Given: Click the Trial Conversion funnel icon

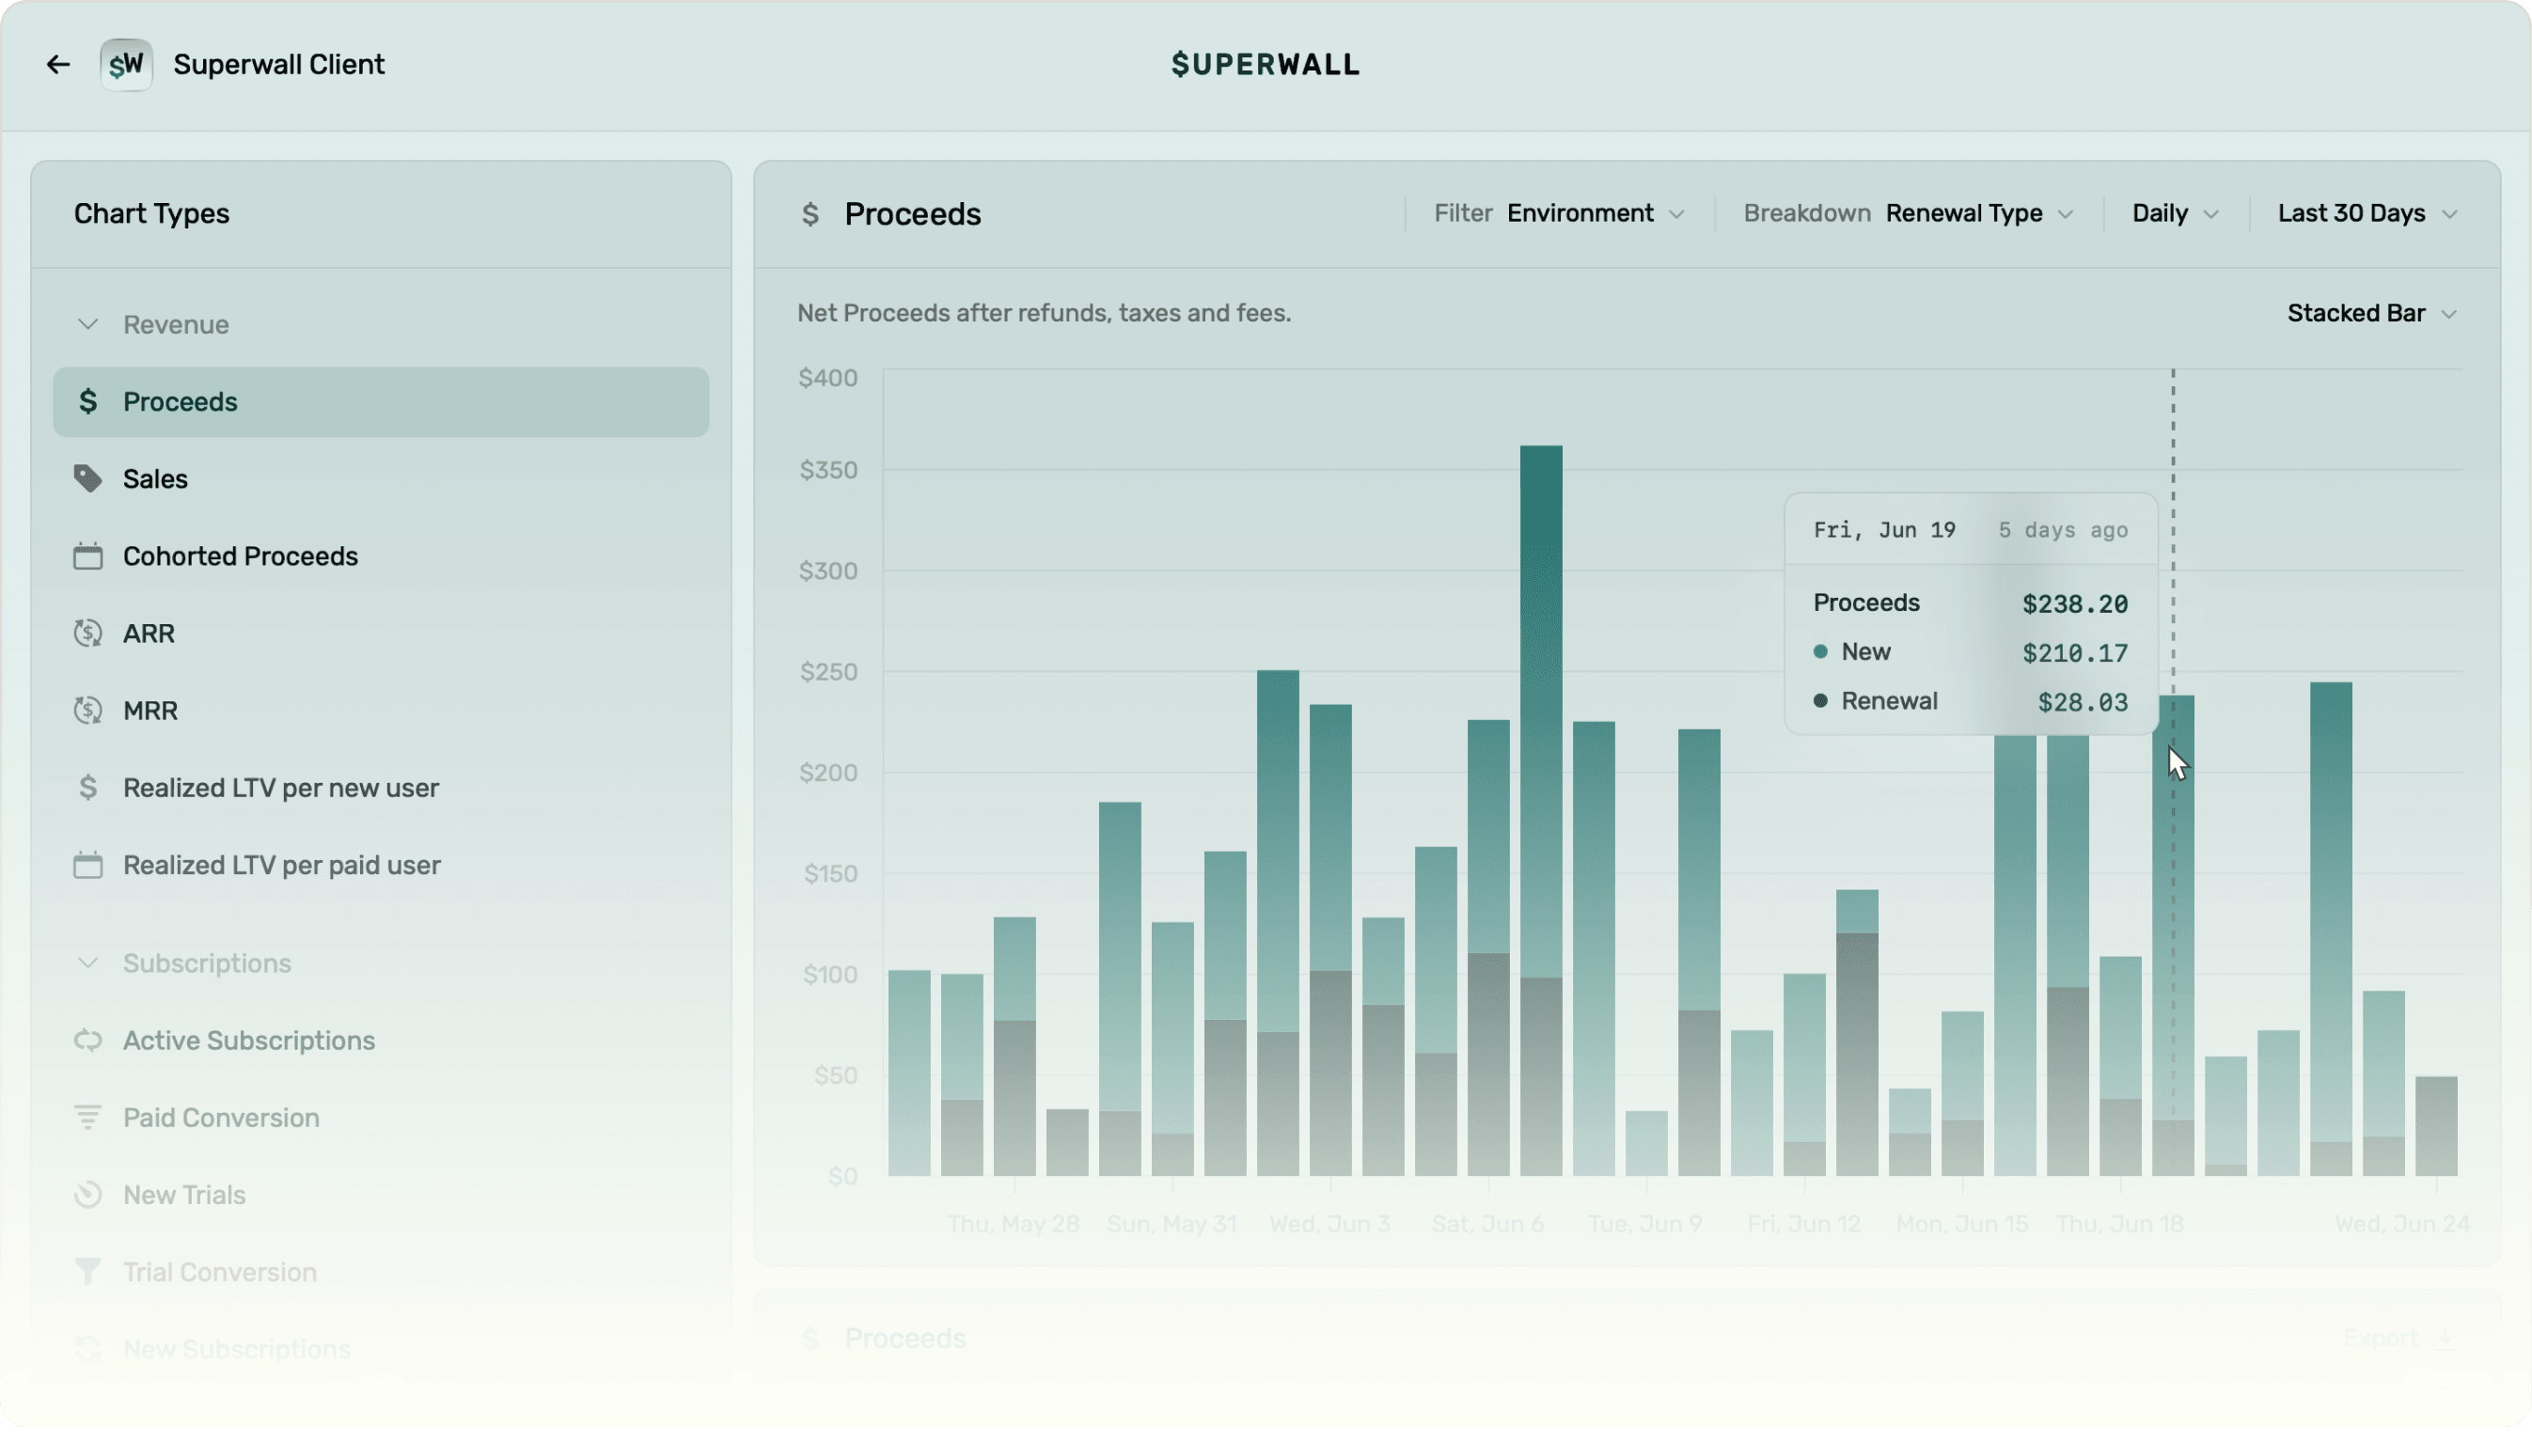Looking at the screenshot, I should click(88, 1272).
